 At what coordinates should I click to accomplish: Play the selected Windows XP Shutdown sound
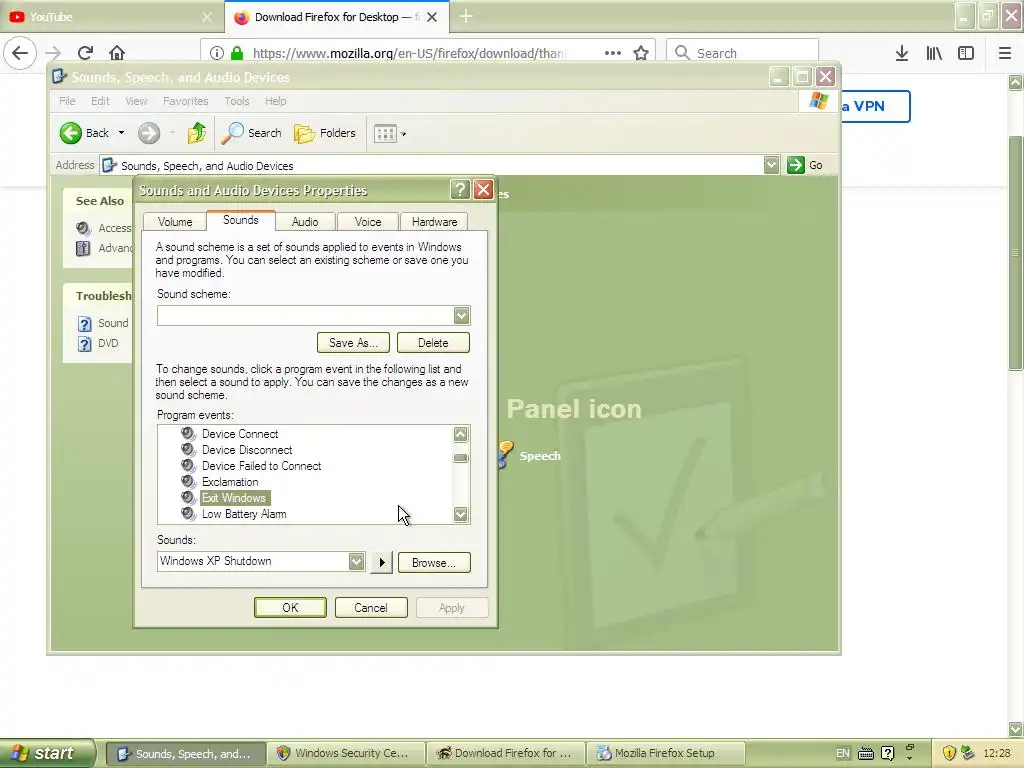(x=381, y=562)
